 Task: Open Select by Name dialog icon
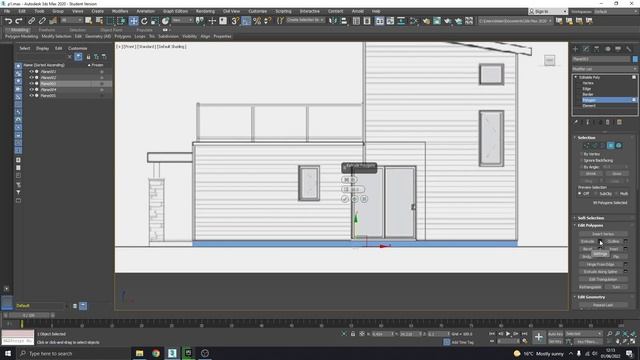pos(99,21)
